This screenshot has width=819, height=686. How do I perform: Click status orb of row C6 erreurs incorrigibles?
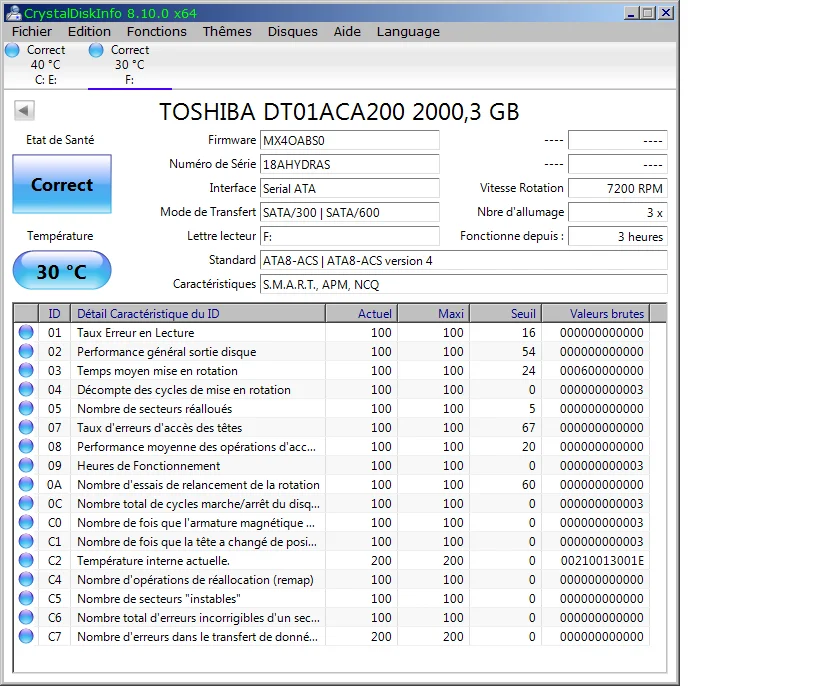click(x=26, y=617)
